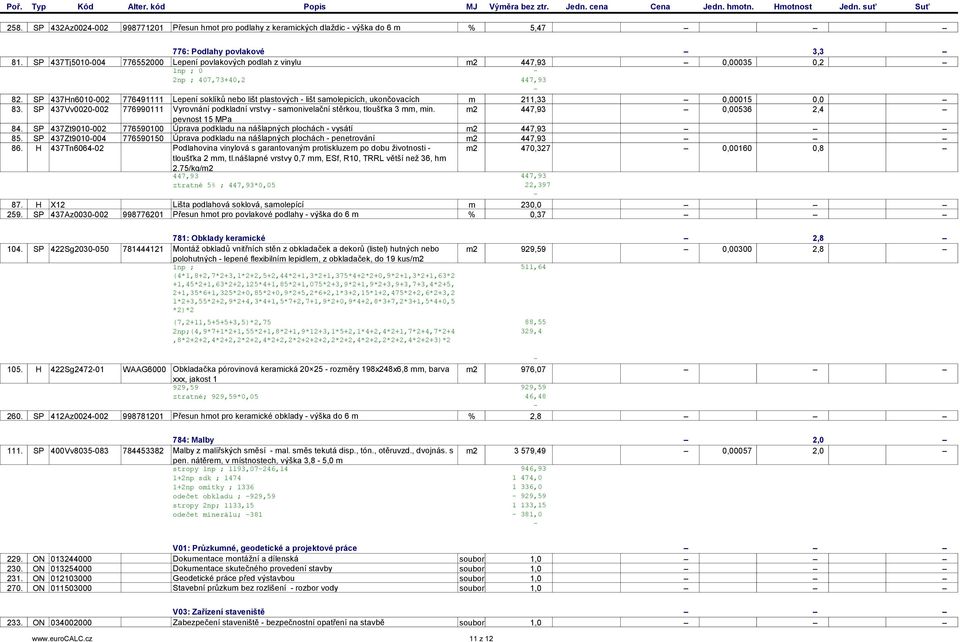This screenshot has width=960, height=642.
Task: Click row 'Zabezpečení staveniště - bezpečnostní opatření'
Action: [x=479, y=622]
